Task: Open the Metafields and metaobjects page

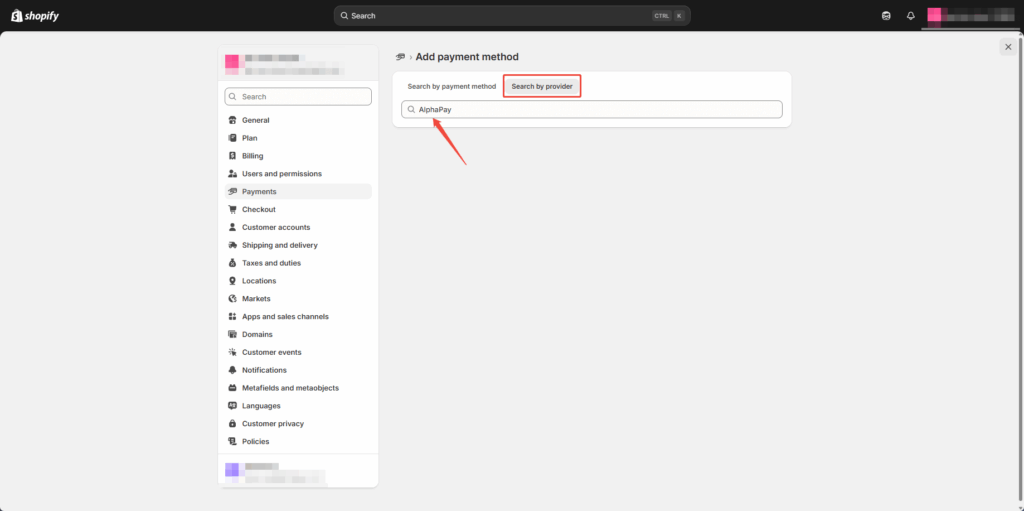Action: pyautogui.click(x=290, y=388)
